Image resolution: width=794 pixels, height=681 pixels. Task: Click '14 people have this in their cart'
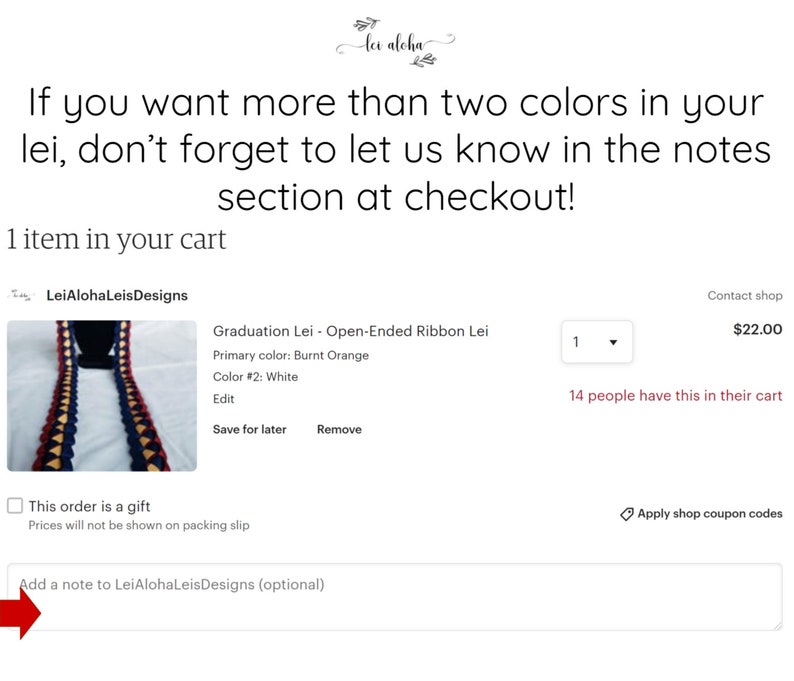tap(676, 395)
